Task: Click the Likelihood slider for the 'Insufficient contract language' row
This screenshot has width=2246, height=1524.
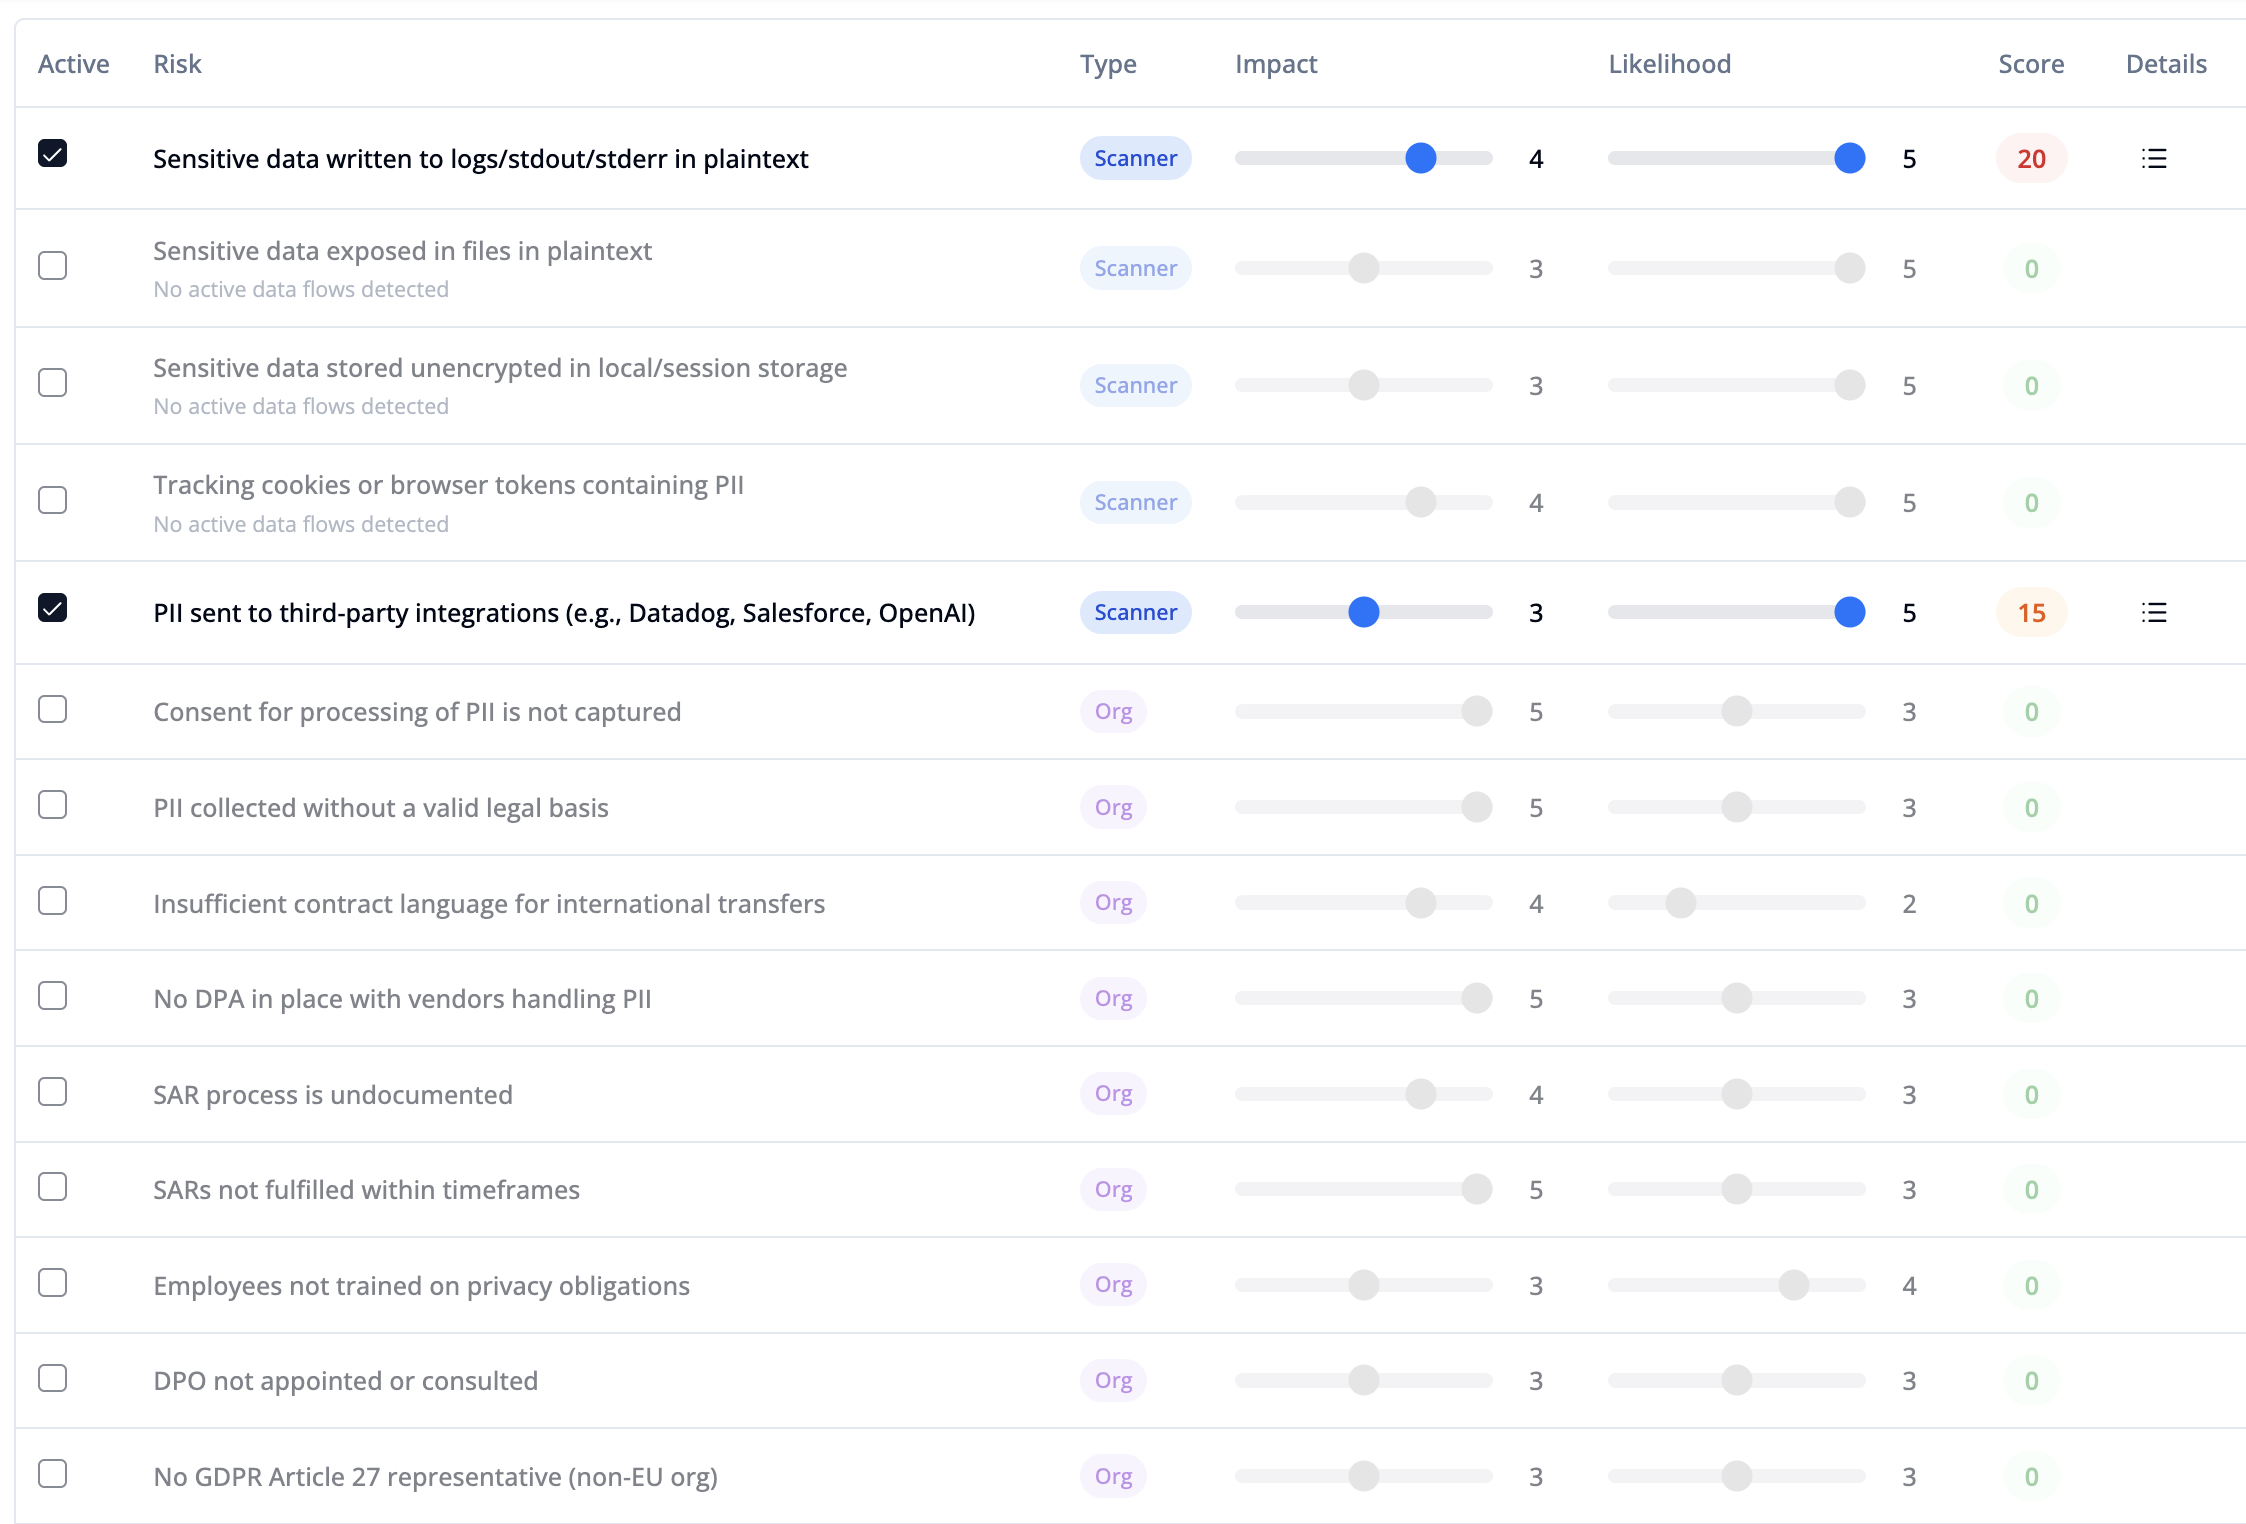Action: tap(1681, 903)
